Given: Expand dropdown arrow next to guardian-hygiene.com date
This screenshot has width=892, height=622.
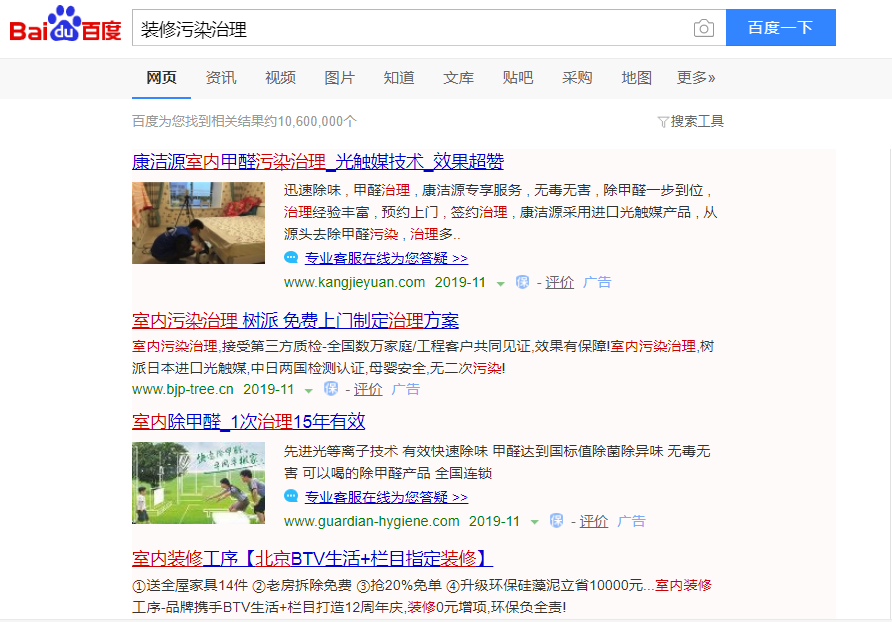Looking at the screenshot, I should pyautogui.click(x=535, y=522).
